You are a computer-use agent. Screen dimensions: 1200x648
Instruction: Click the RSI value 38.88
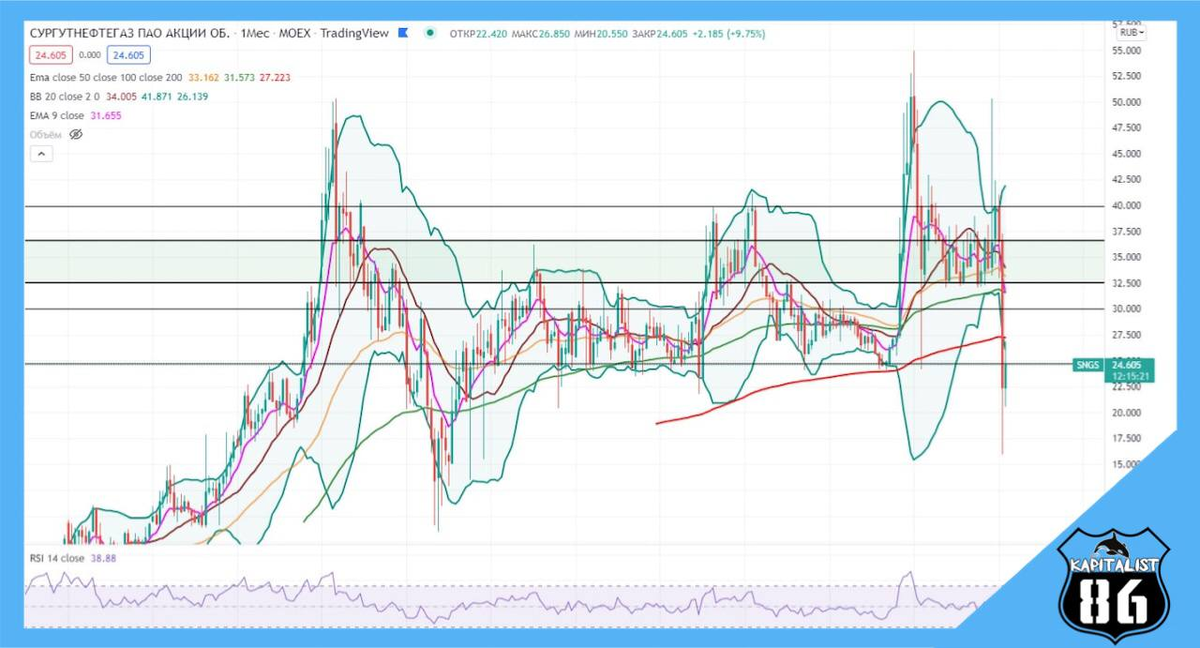103,558
